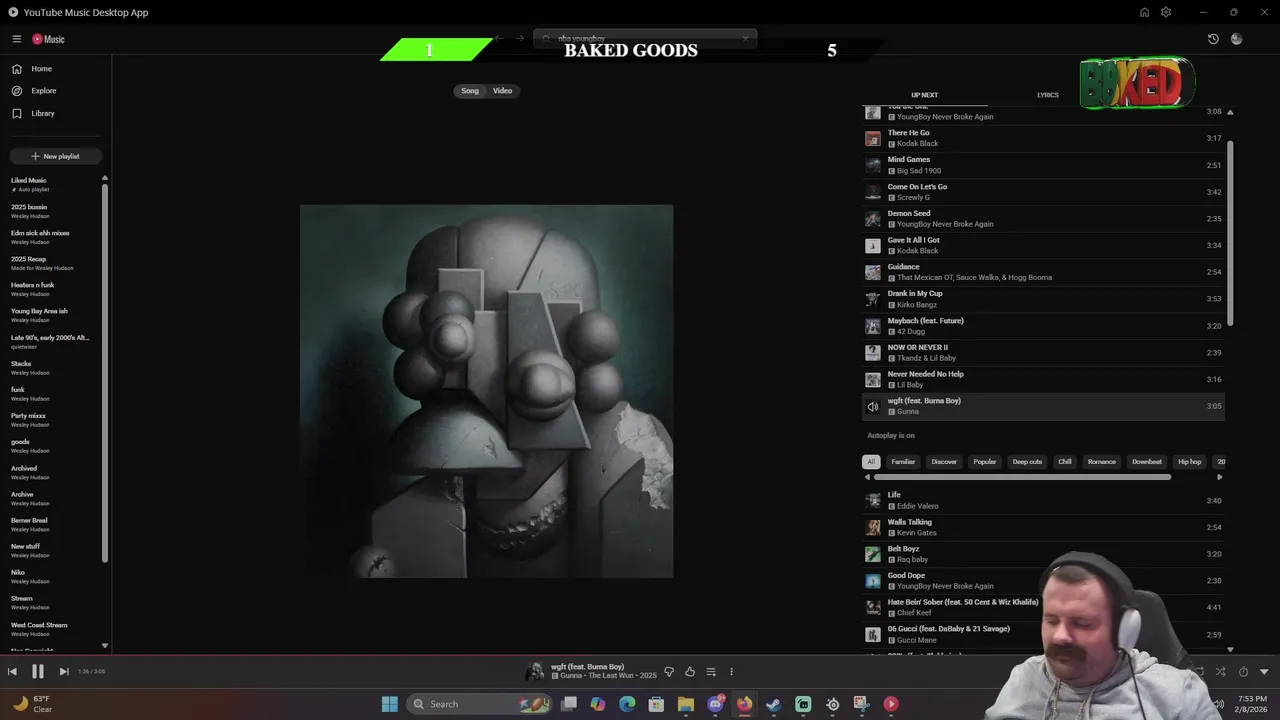Play Walls Talking by Kevin Gates

pos(1043,527)
